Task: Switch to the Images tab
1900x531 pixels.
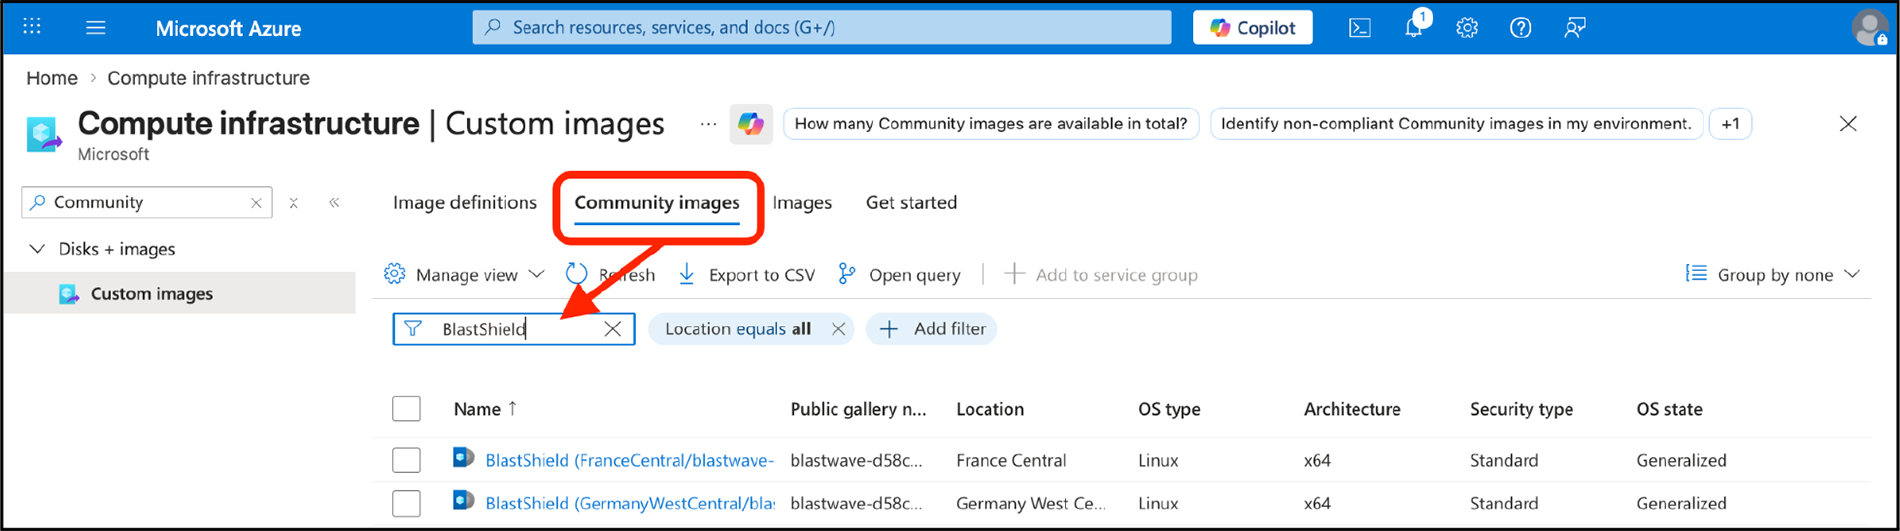Action: (x=802, y=203)
